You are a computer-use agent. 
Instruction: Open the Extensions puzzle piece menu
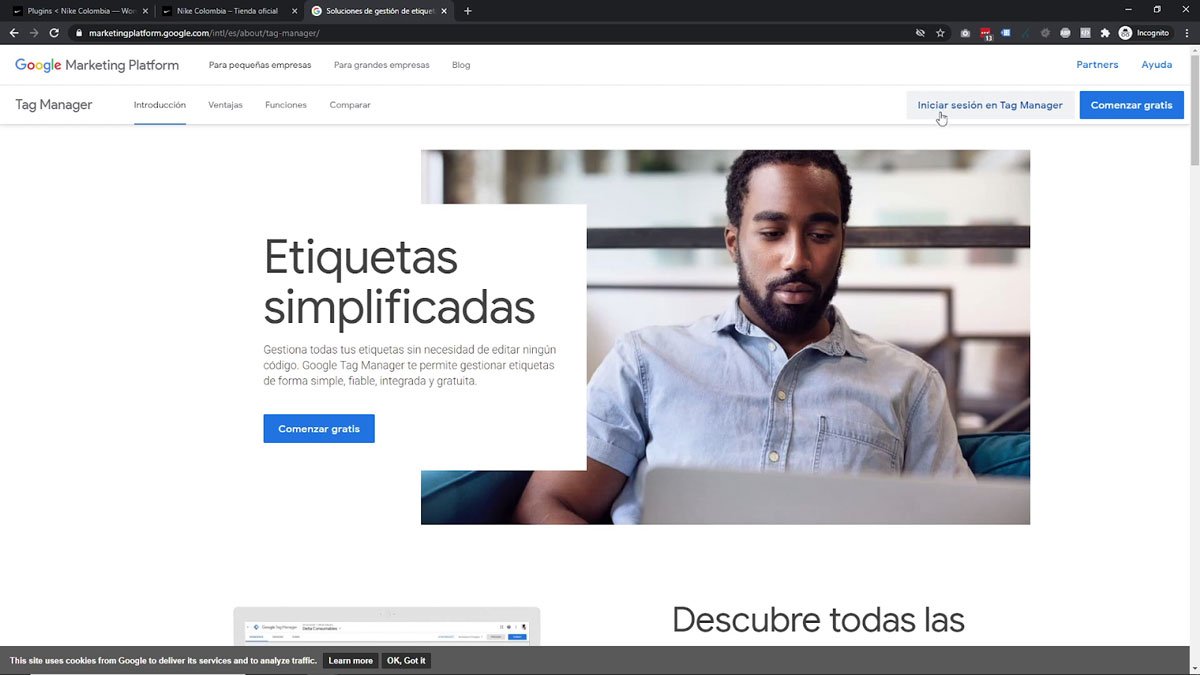click(x=1105, y=33)
